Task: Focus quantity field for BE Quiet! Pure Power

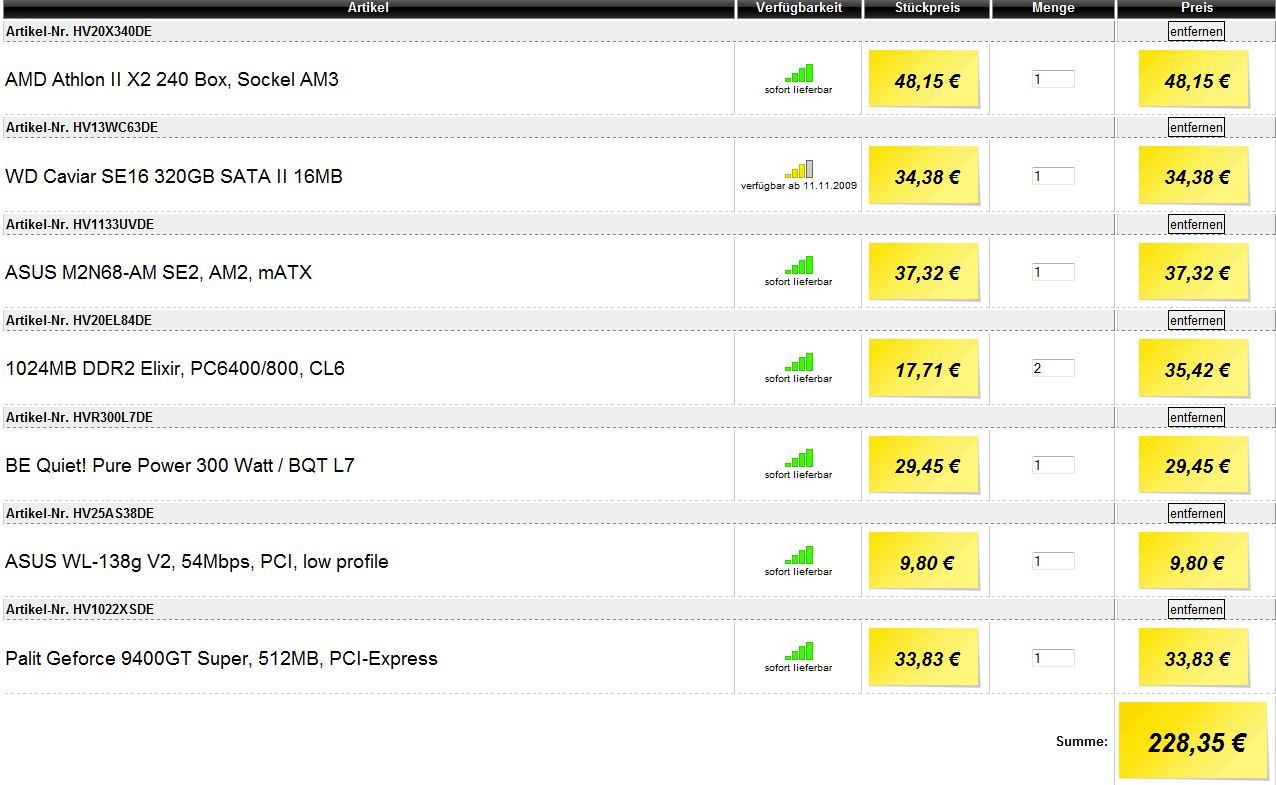Action: [x=1053, y=465]
